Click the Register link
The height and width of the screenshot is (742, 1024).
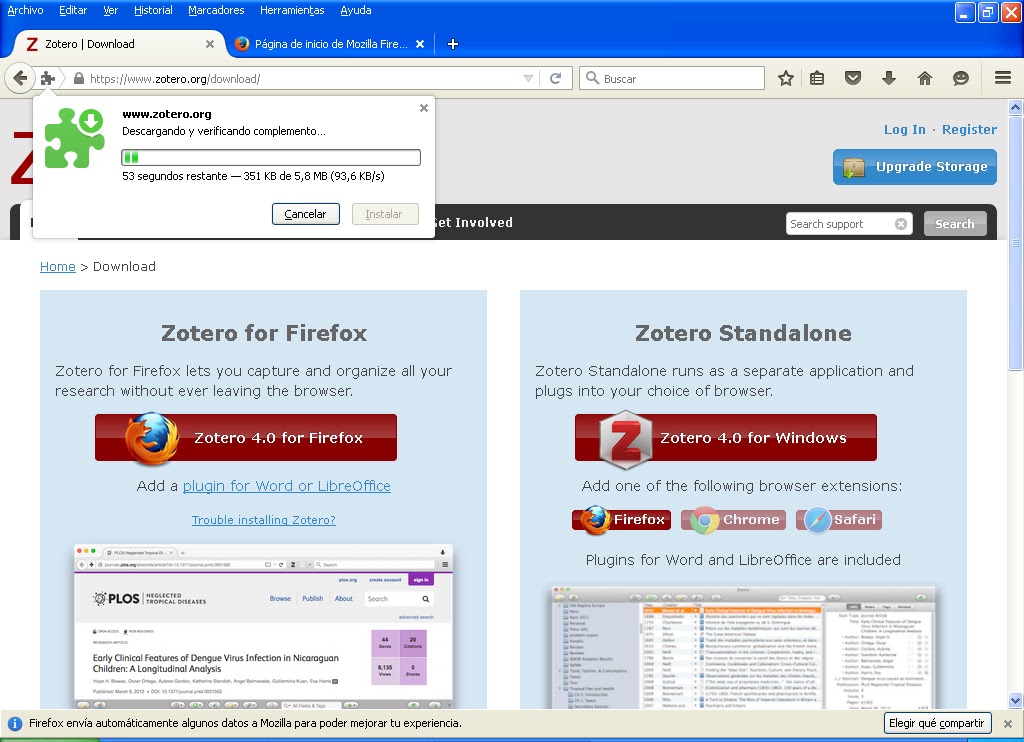click(969, 129)
